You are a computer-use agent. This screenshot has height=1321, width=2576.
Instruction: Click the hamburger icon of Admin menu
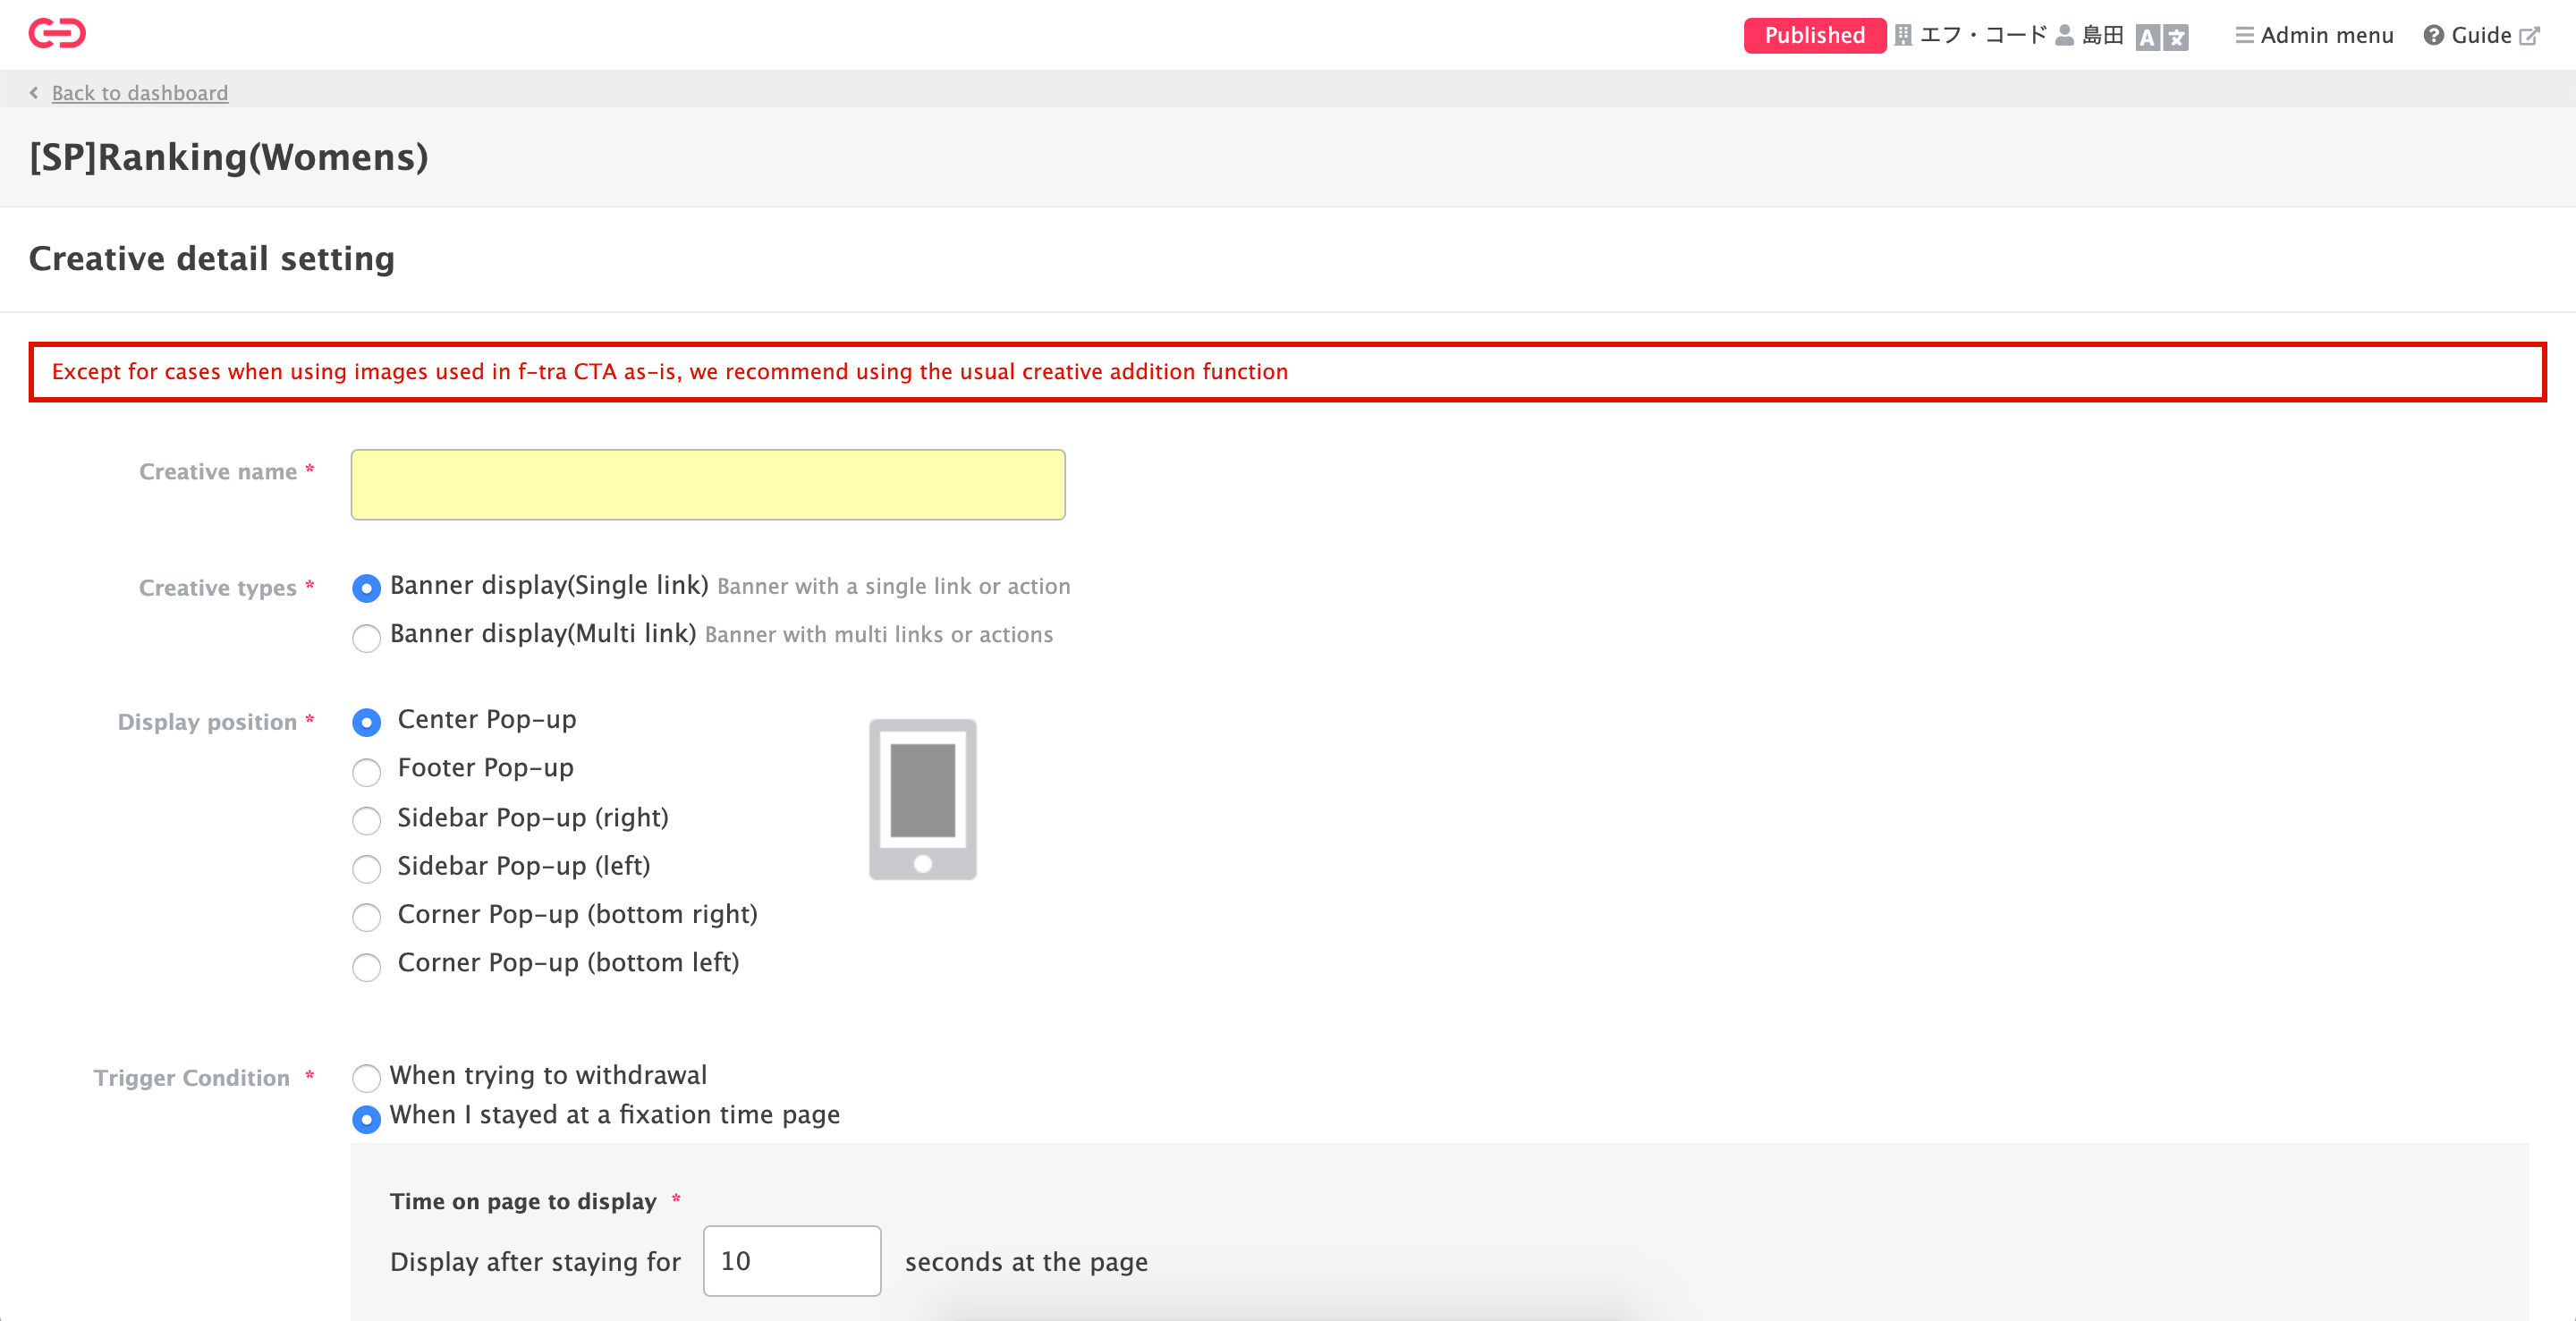coord(2244,36)
